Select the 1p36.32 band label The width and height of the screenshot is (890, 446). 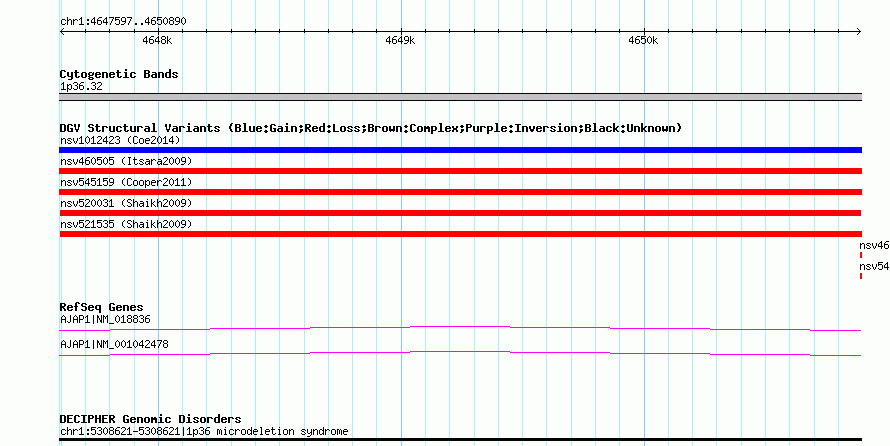tap(81, 87)
